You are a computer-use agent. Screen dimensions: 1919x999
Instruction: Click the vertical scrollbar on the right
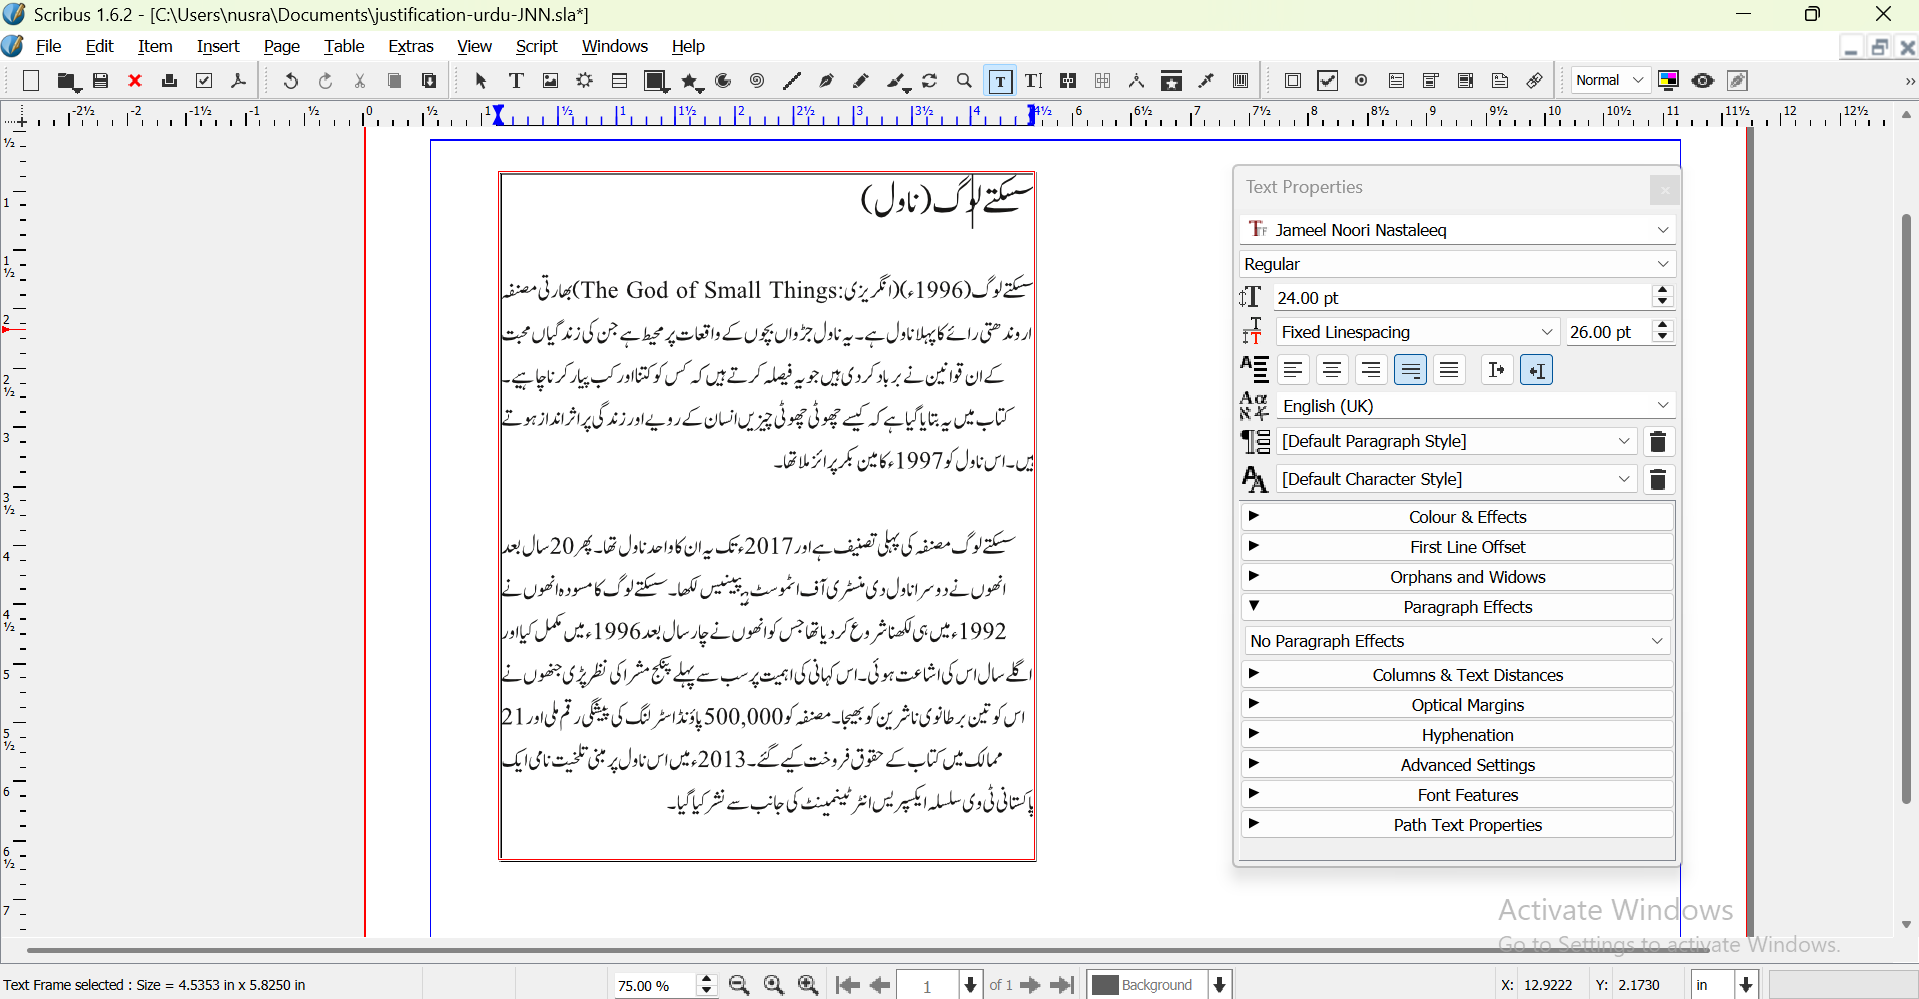1906,508
